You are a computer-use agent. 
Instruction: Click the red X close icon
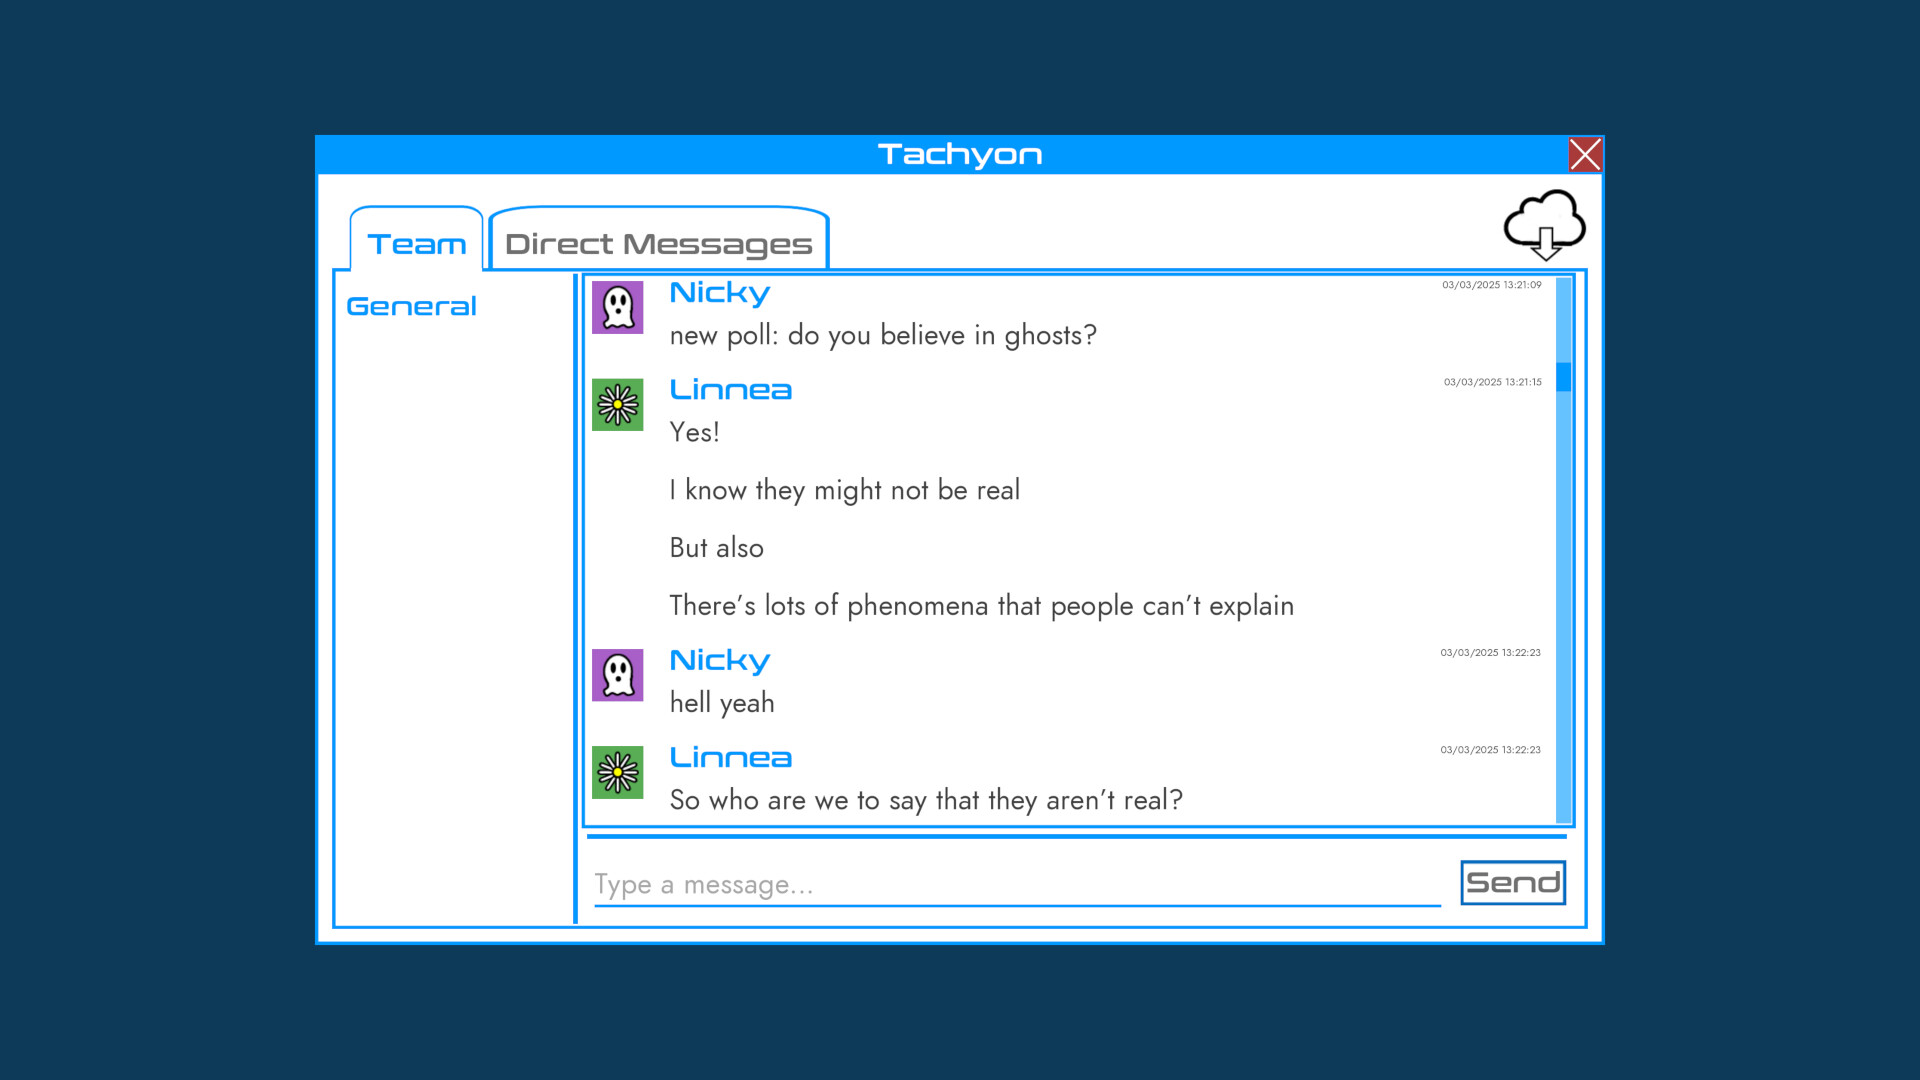1586,155
